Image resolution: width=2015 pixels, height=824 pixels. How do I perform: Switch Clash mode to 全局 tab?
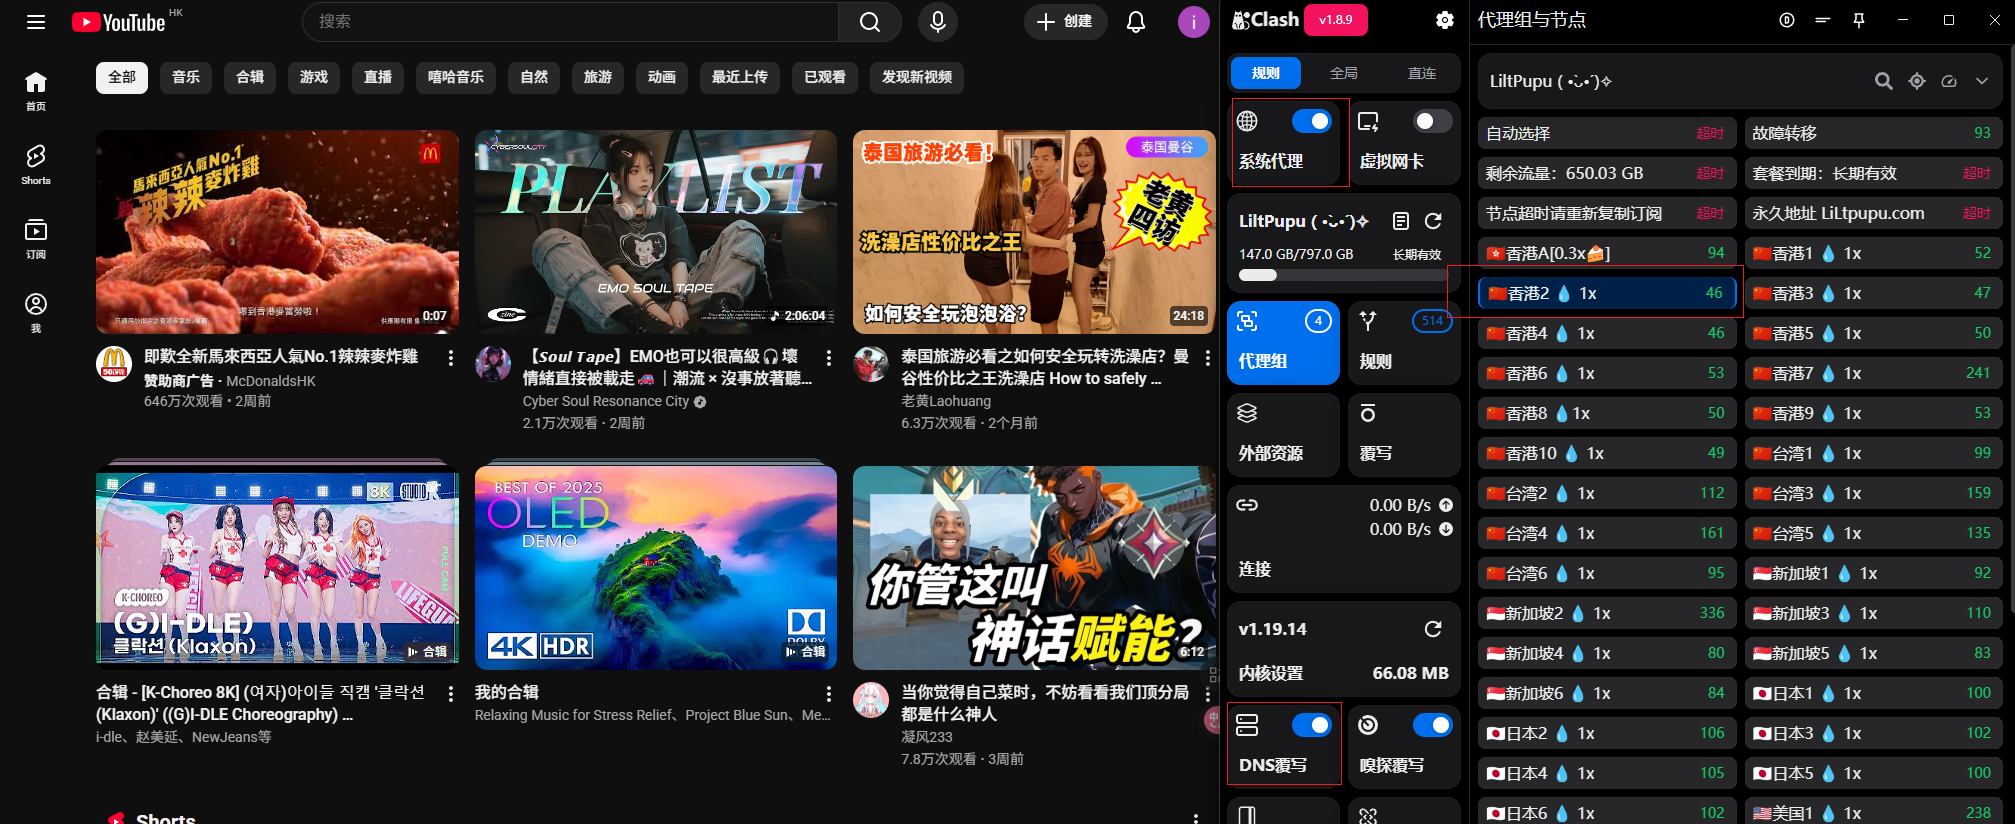point(1343,73)
